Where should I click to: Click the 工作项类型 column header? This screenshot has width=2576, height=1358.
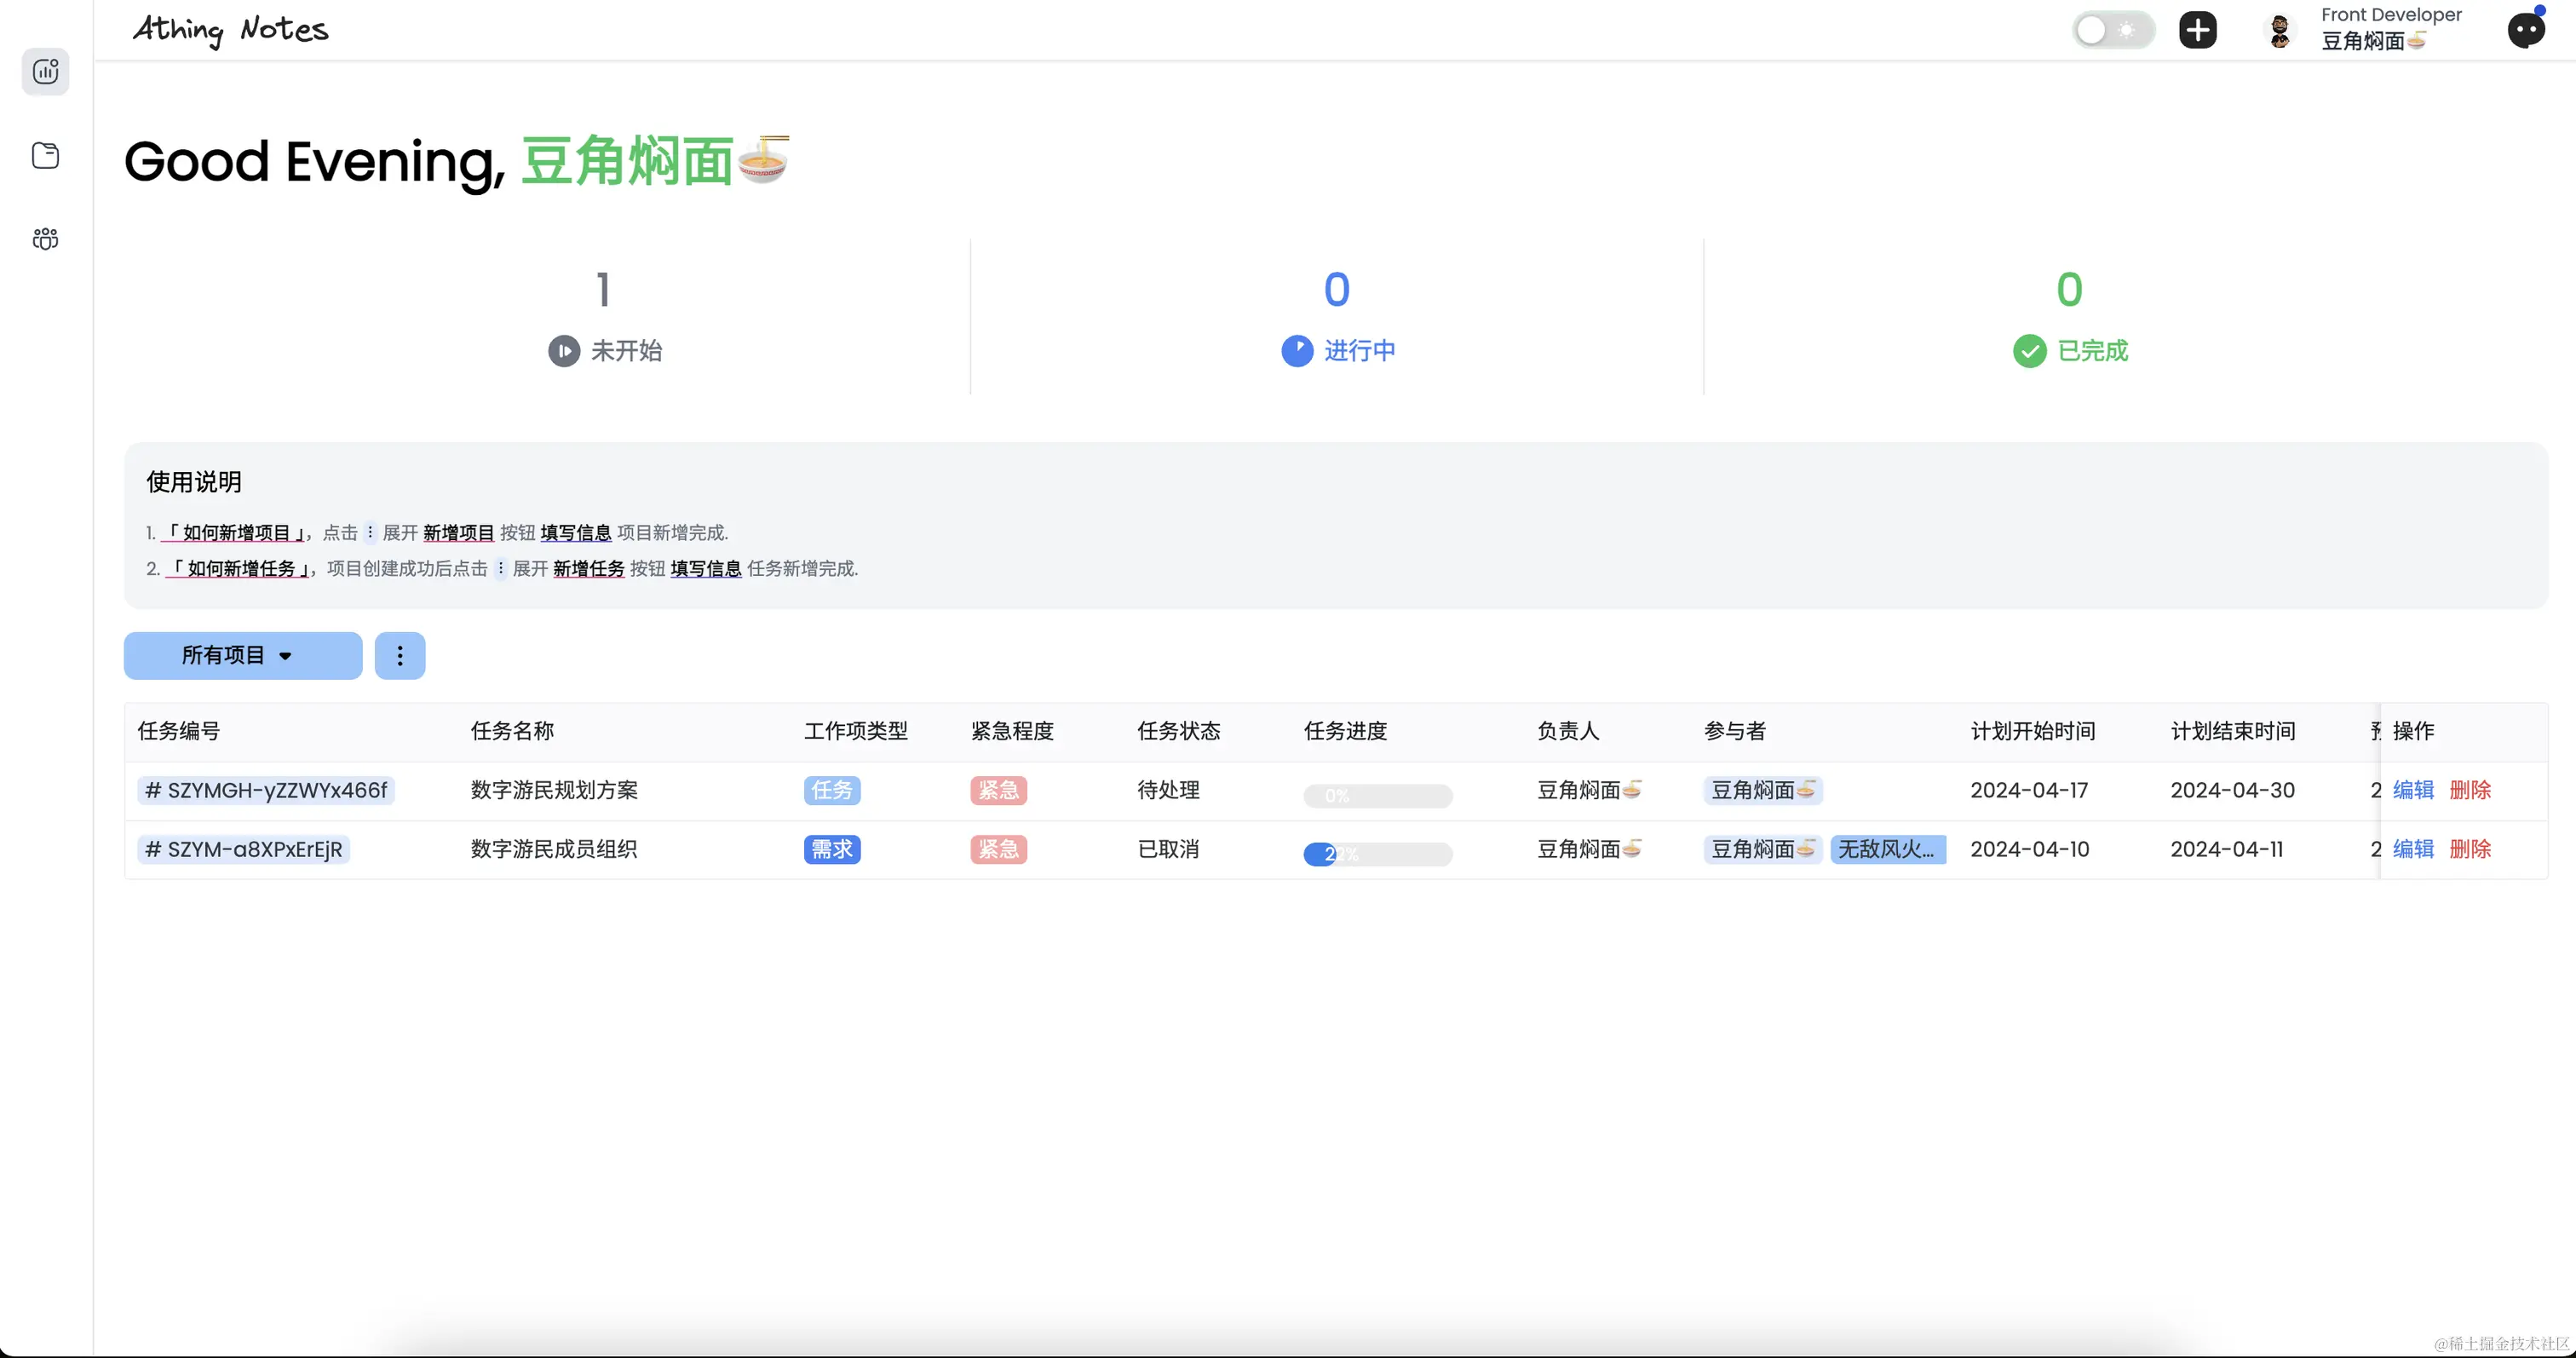(856, 731)
